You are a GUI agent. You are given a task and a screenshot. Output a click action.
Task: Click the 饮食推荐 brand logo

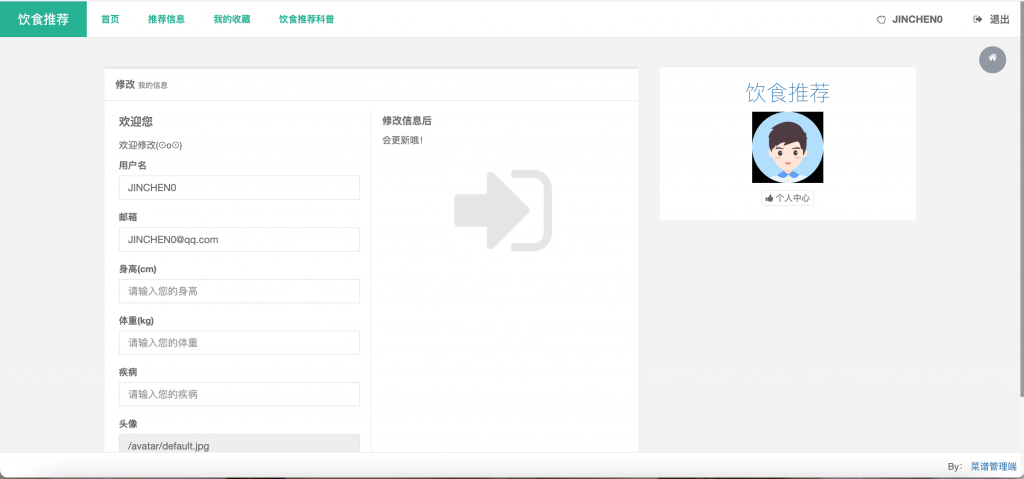[43, 19]
